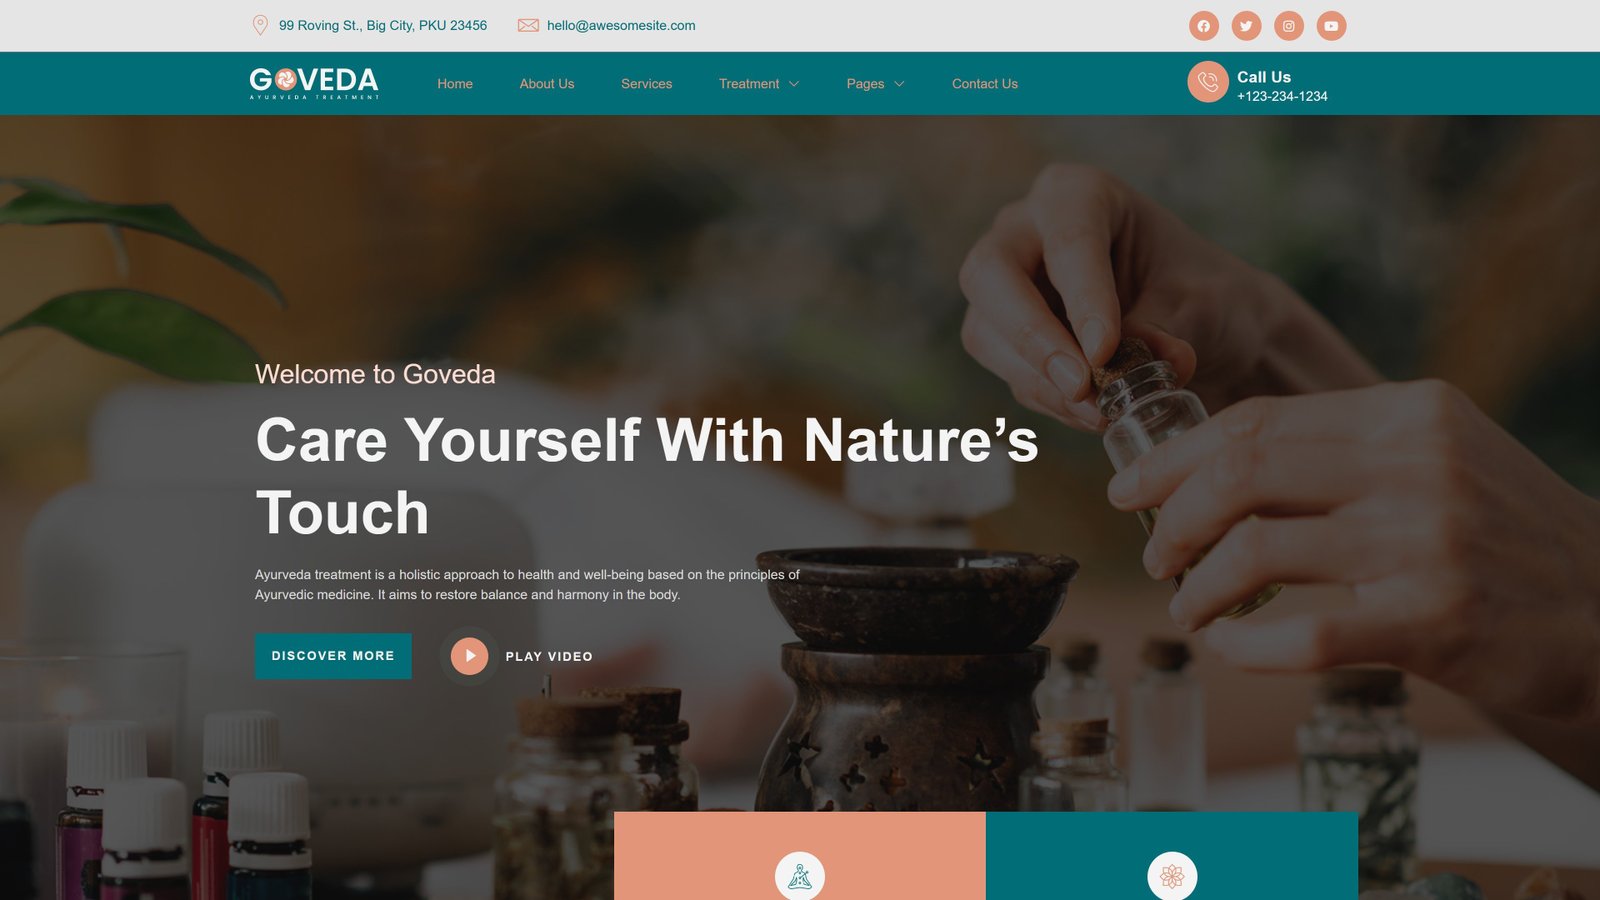Open the Instagram social icon

click(x=1289, y=26)
